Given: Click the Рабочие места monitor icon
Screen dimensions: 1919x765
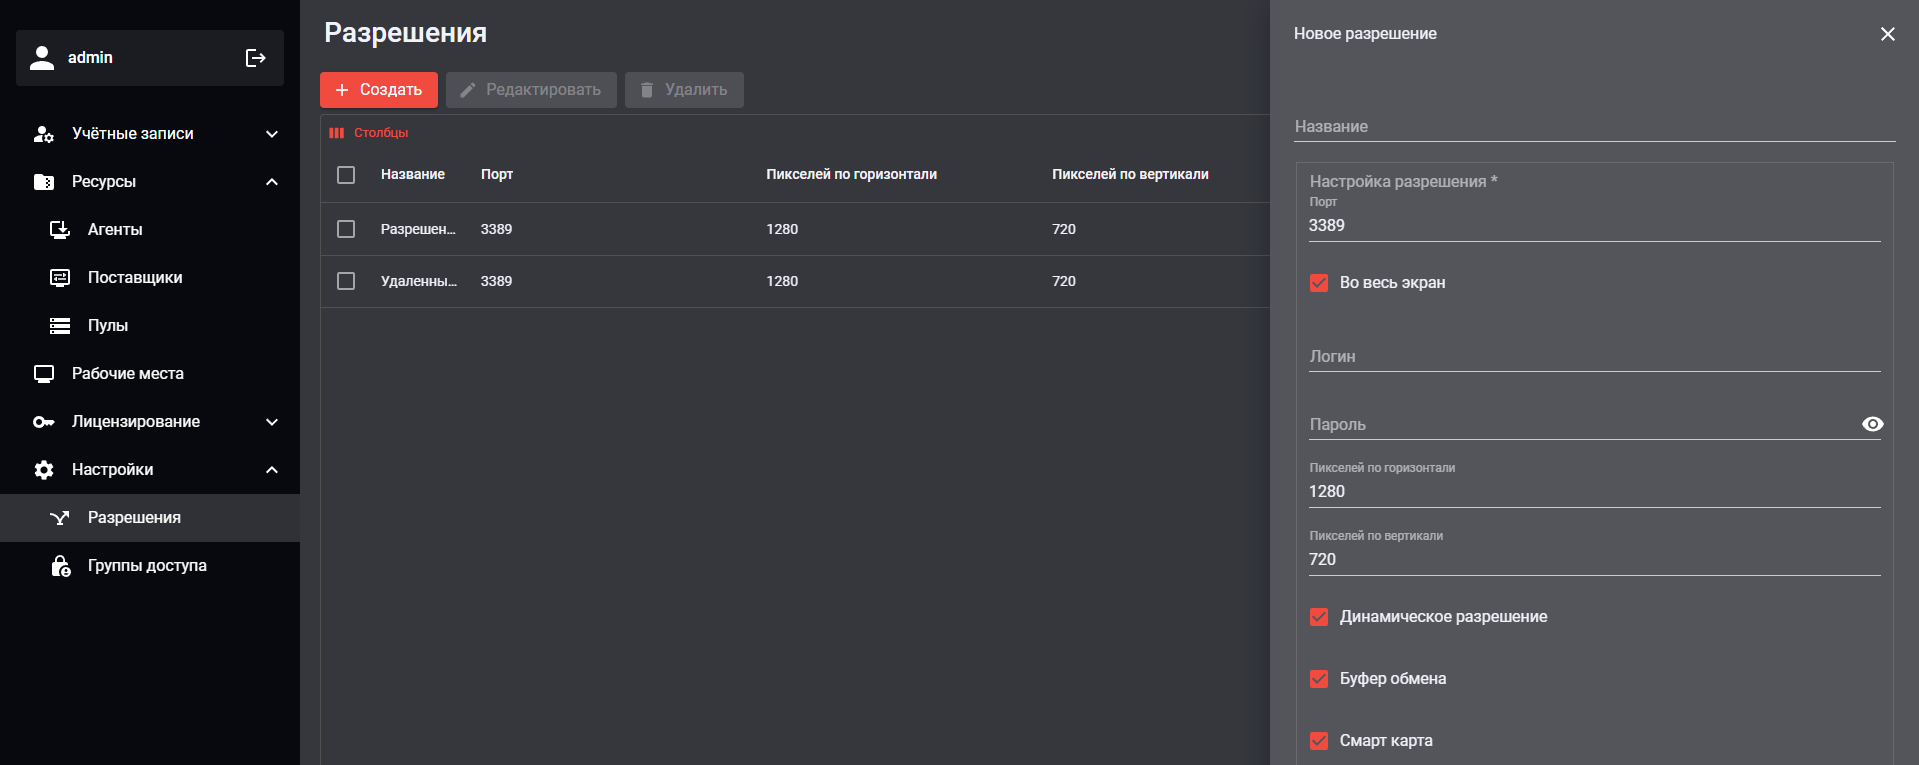Looking at the screenshot, I should point(44,374).
